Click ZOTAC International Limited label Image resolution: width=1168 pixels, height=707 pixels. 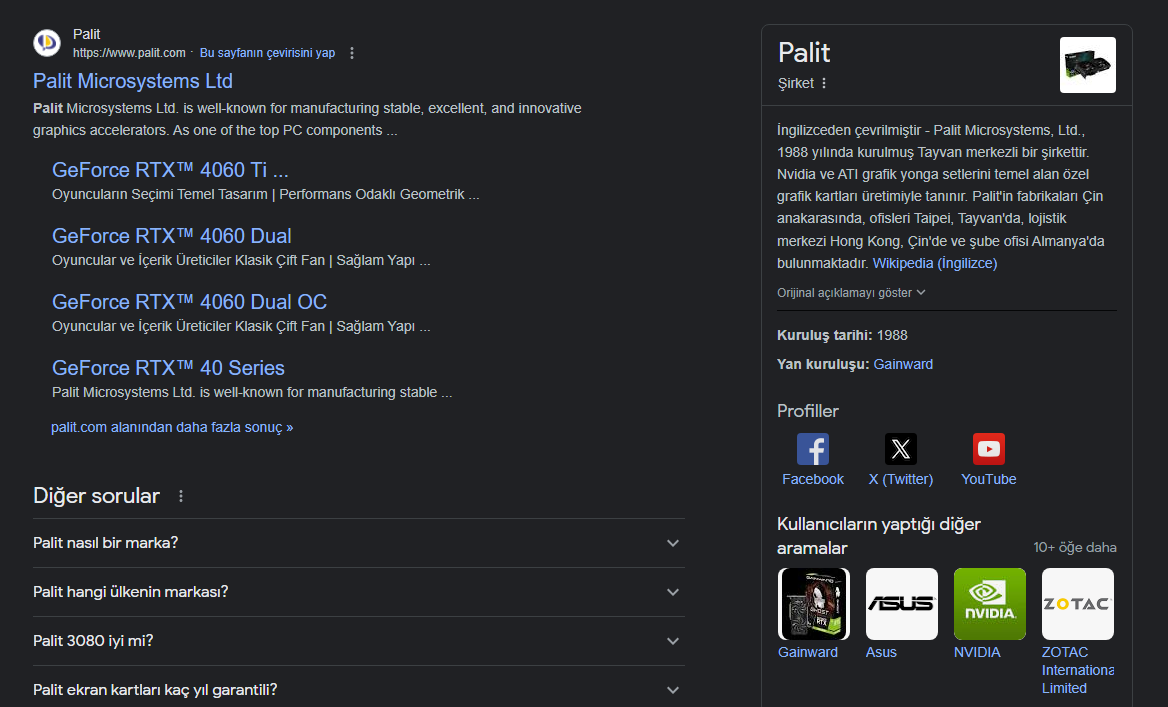1077,670
